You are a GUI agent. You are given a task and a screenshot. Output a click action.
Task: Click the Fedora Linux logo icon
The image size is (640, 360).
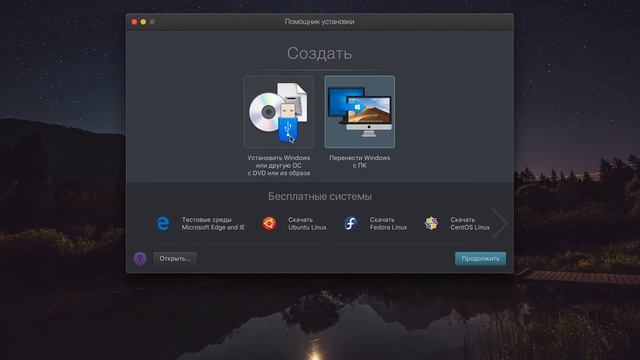(351, 223)
